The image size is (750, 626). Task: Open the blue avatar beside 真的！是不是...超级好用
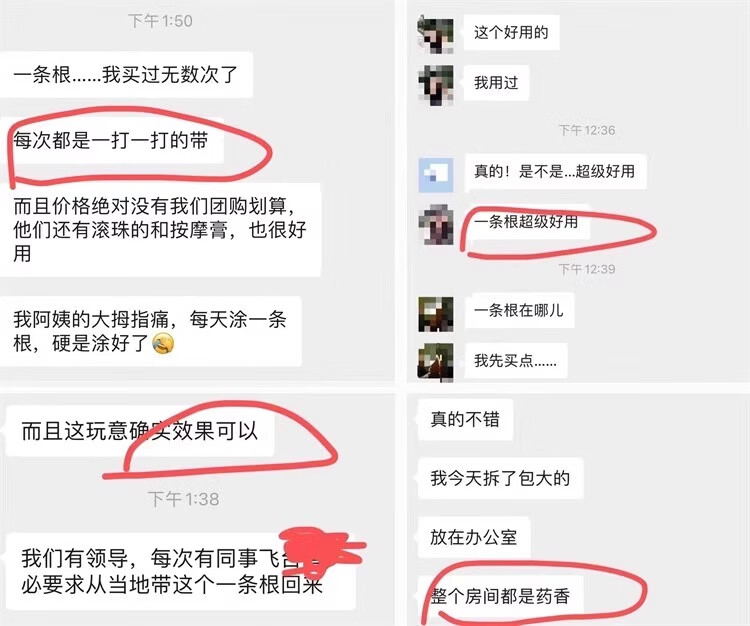click(x=435, y=175)
